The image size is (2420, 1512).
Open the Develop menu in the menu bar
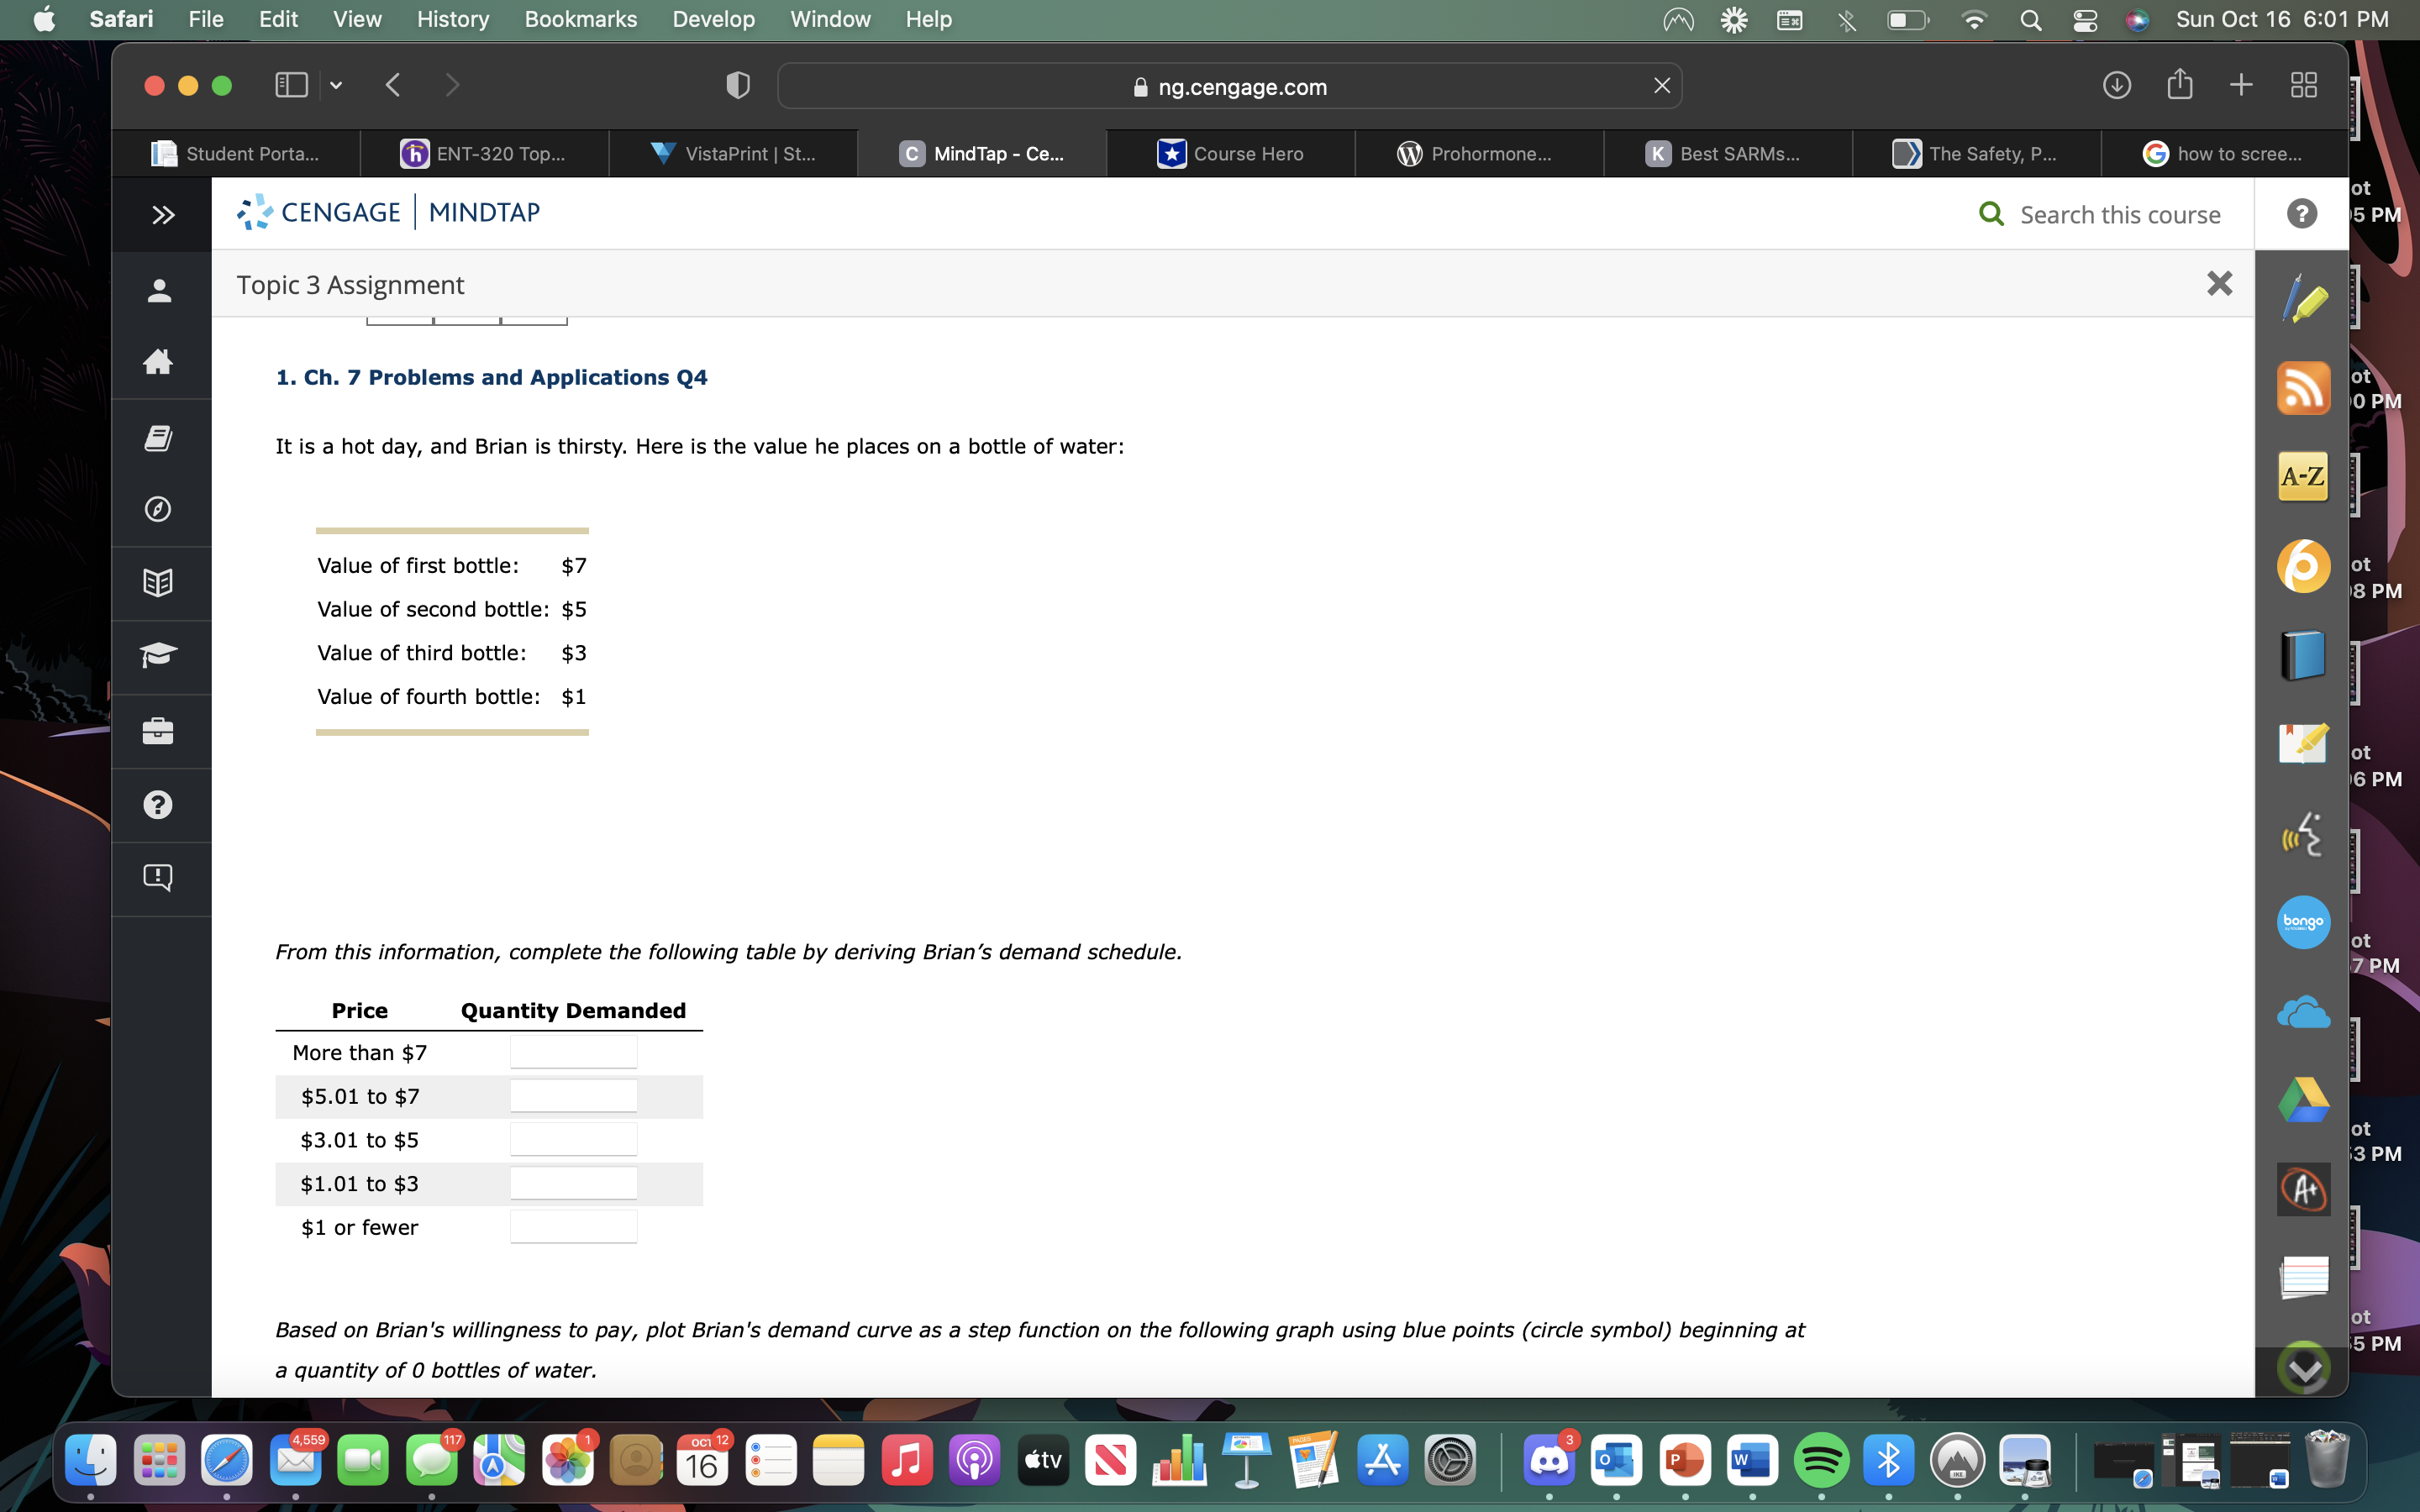tap(713, 19)
